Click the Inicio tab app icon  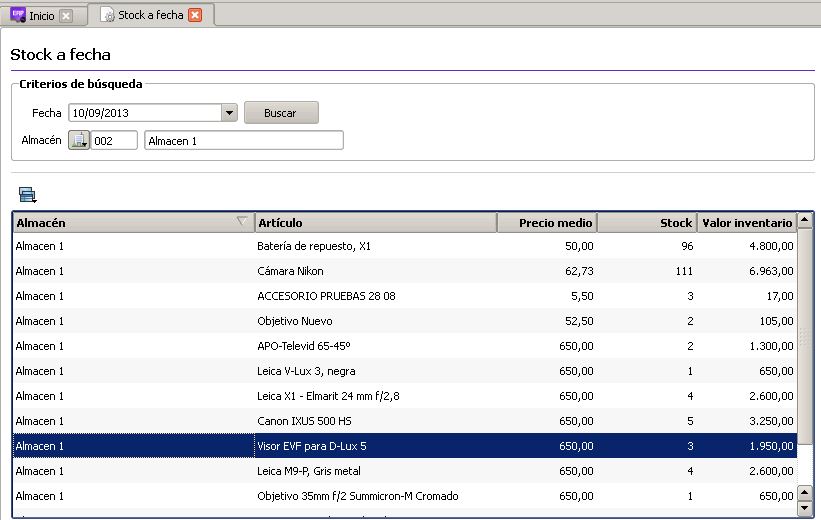(x=18, y=15)
